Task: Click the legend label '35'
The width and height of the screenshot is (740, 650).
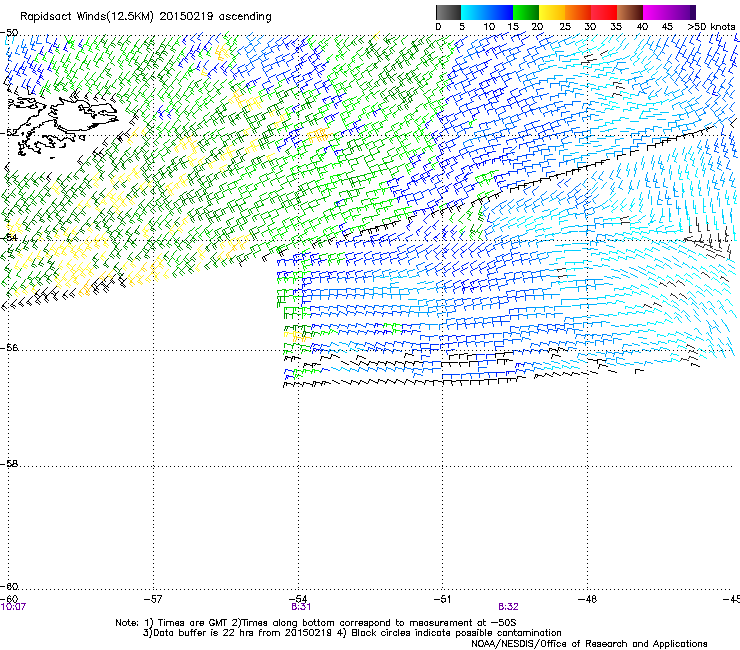Action: pyautogui.click(x=616, y=27)
